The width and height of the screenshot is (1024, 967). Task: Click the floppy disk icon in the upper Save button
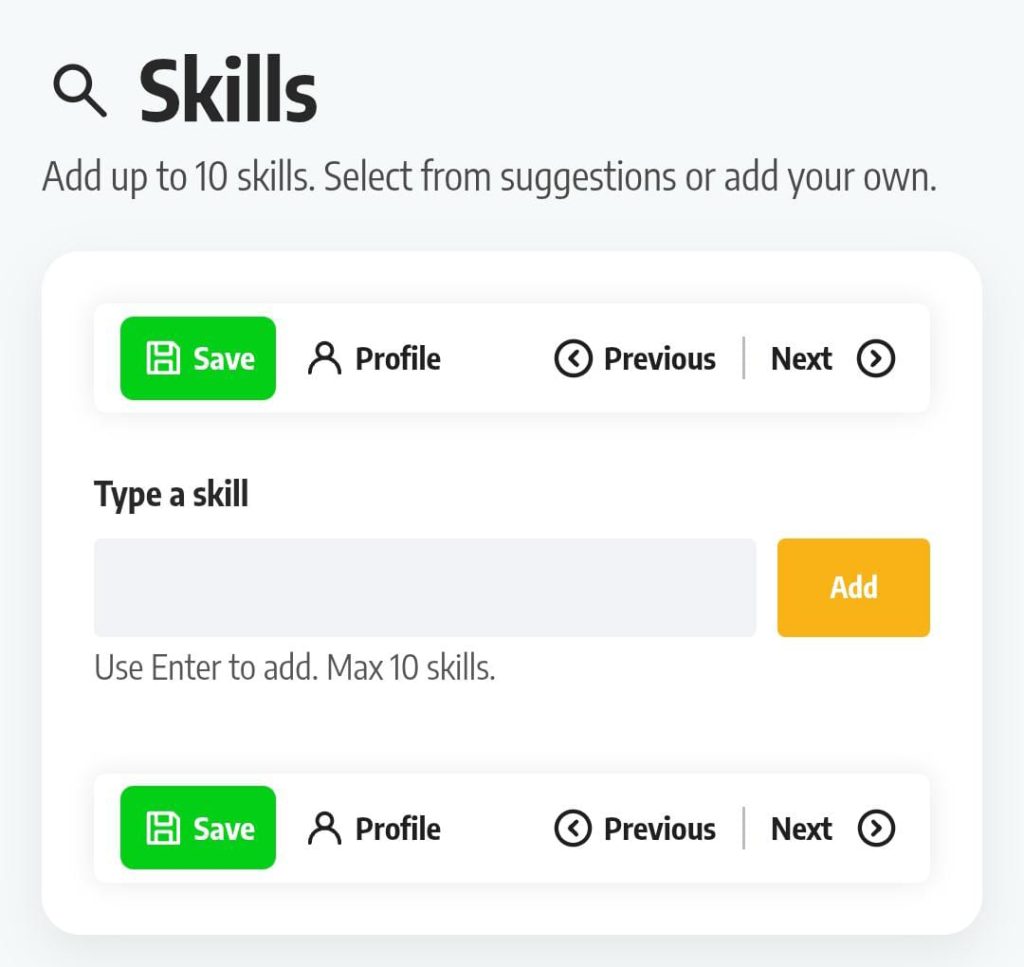tap(162, 359)
